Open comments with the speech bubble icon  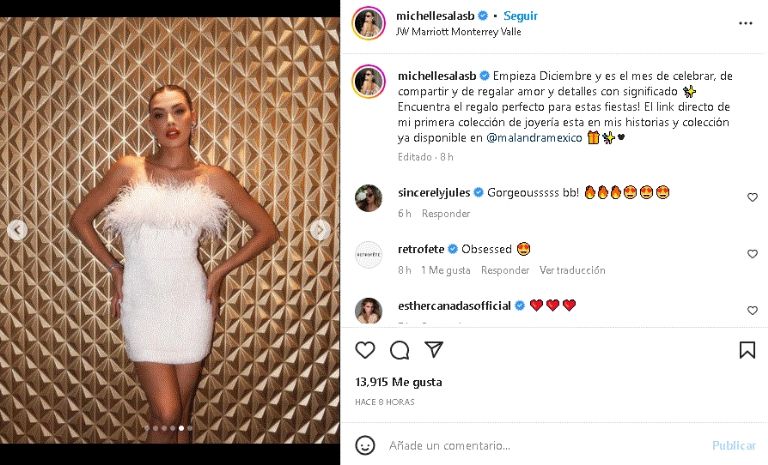400,350
